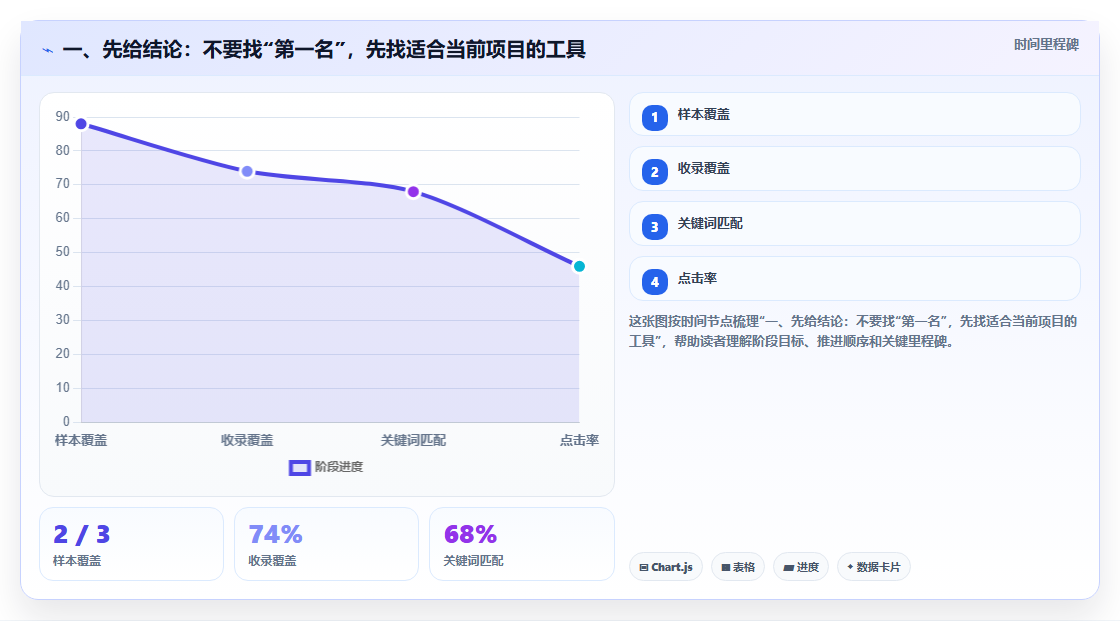Viewport: 1120px width, 621px height.
Task: Select the 收录覆盖 data point on the line
Action: click(247, 172)
